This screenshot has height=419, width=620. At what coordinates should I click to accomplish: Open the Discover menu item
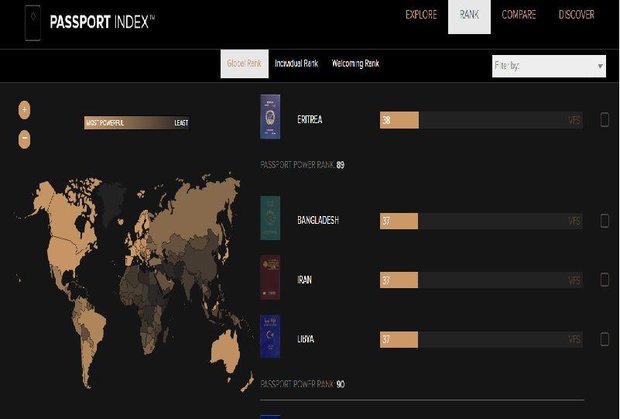click(x=576, y=15)
